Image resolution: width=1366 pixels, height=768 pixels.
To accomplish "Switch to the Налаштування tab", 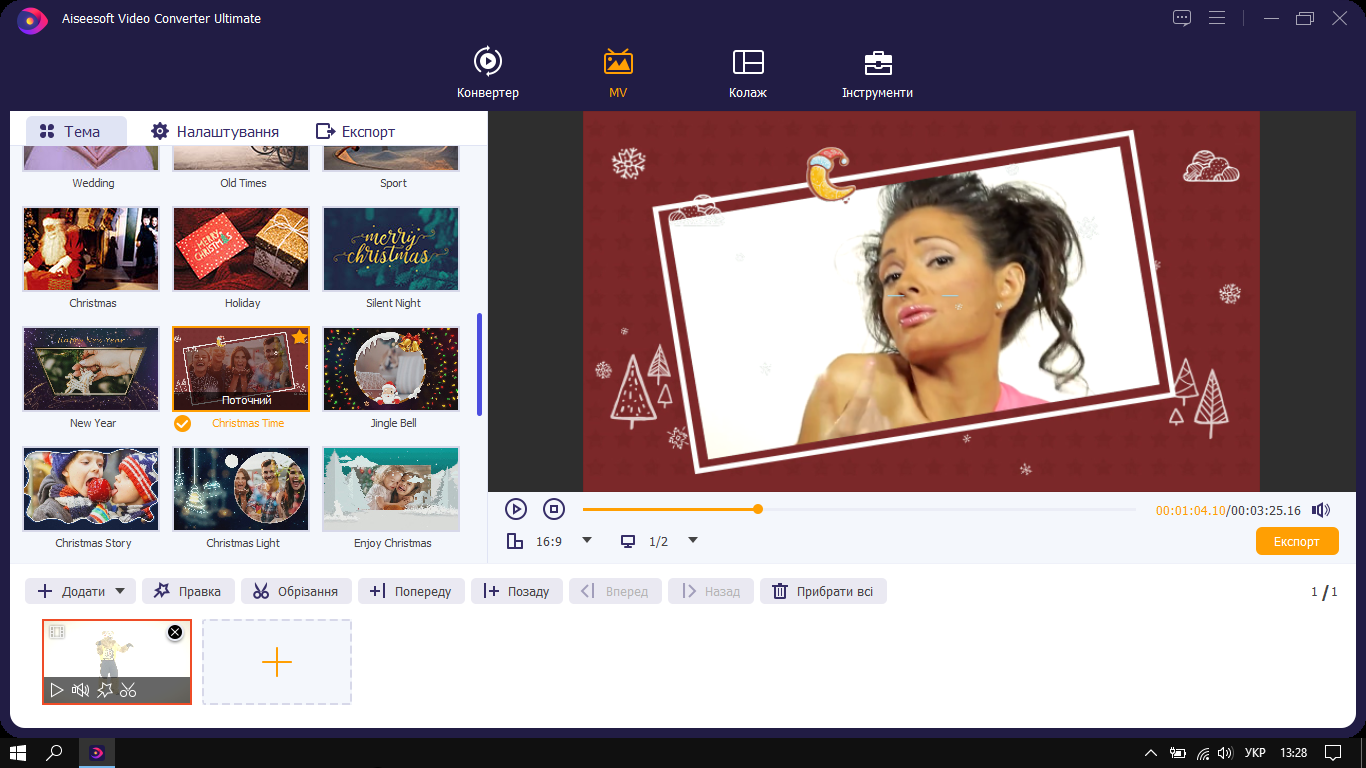I will coord(214,131).
